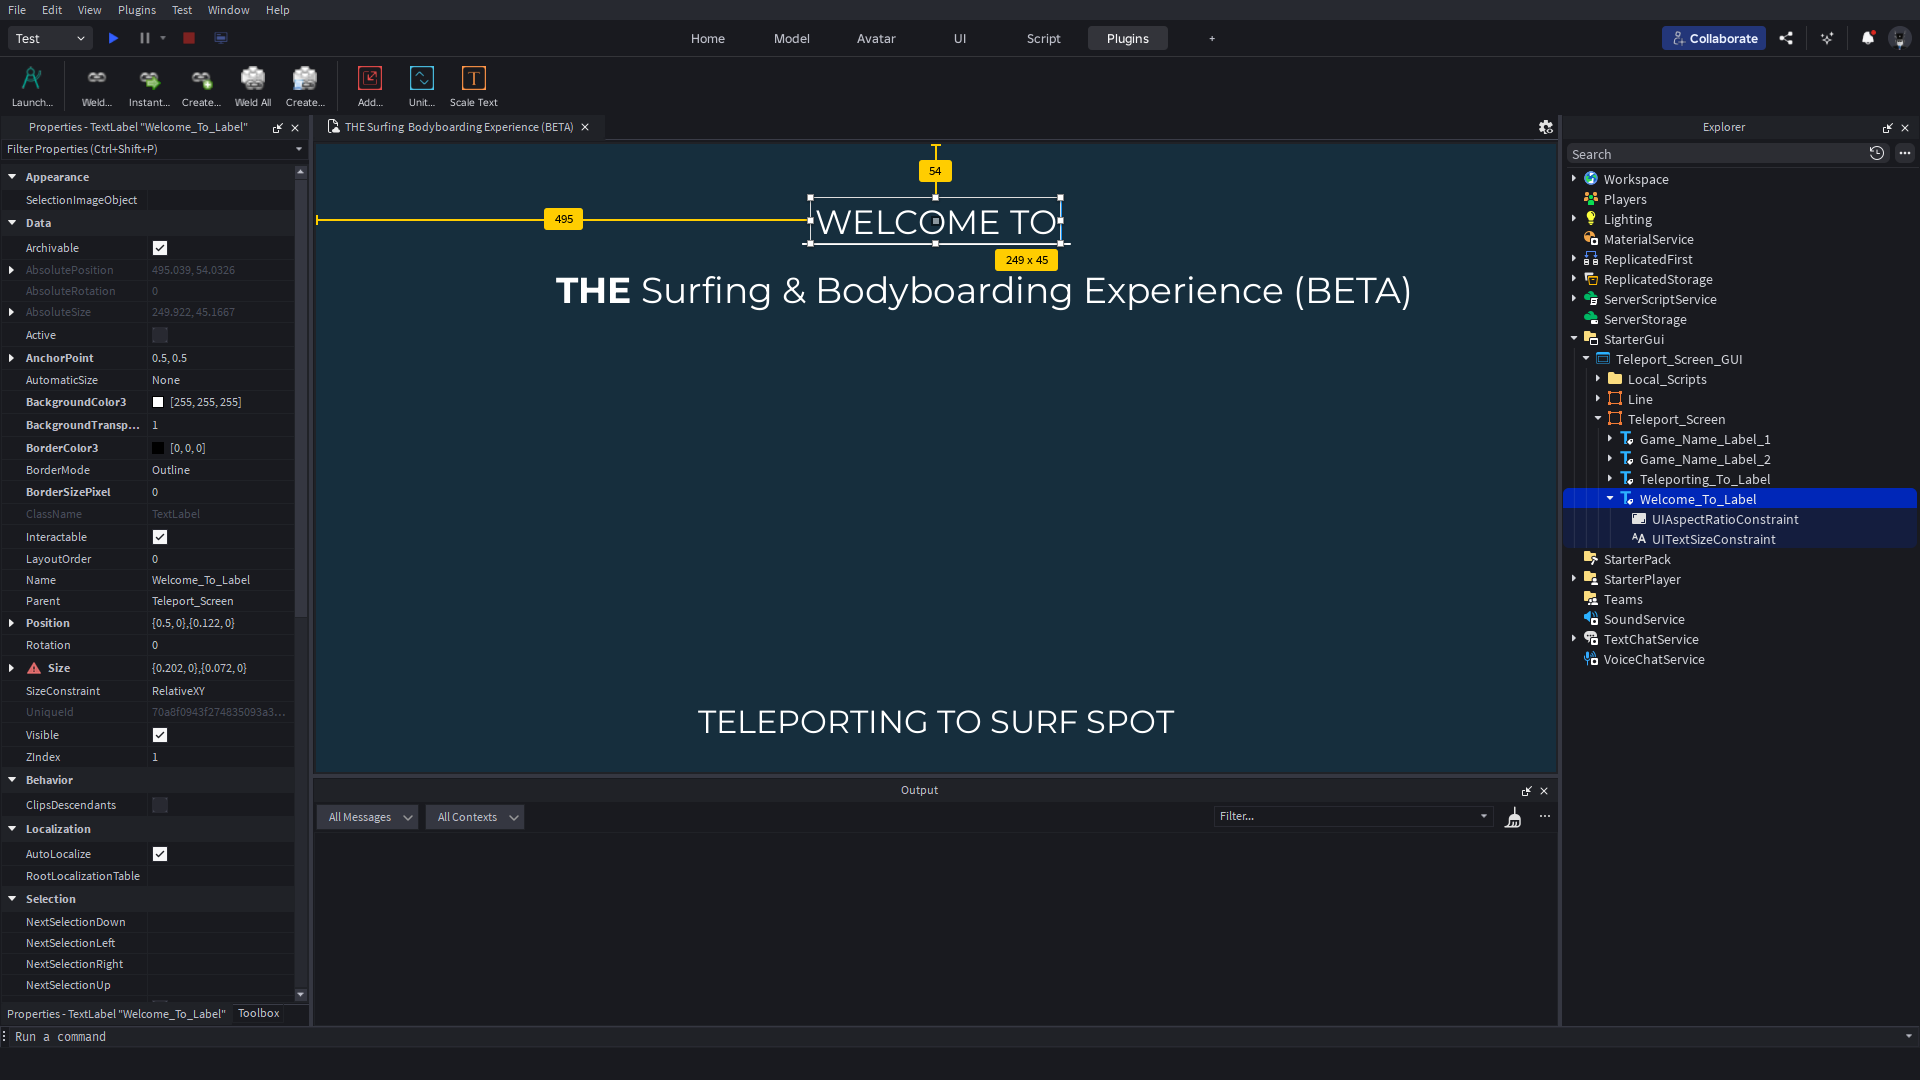Expand the AnchorPoint property
The image size is (1920, 1080).
pos(11,358)
